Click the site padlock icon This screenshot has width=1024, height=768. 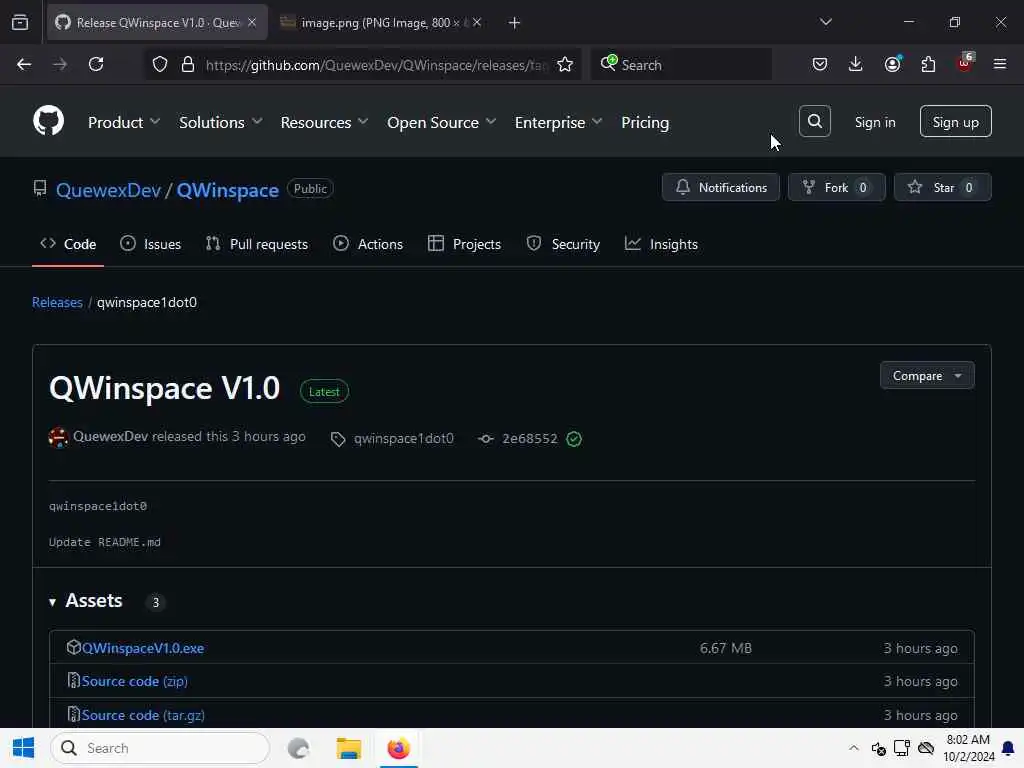coord(187,65)
